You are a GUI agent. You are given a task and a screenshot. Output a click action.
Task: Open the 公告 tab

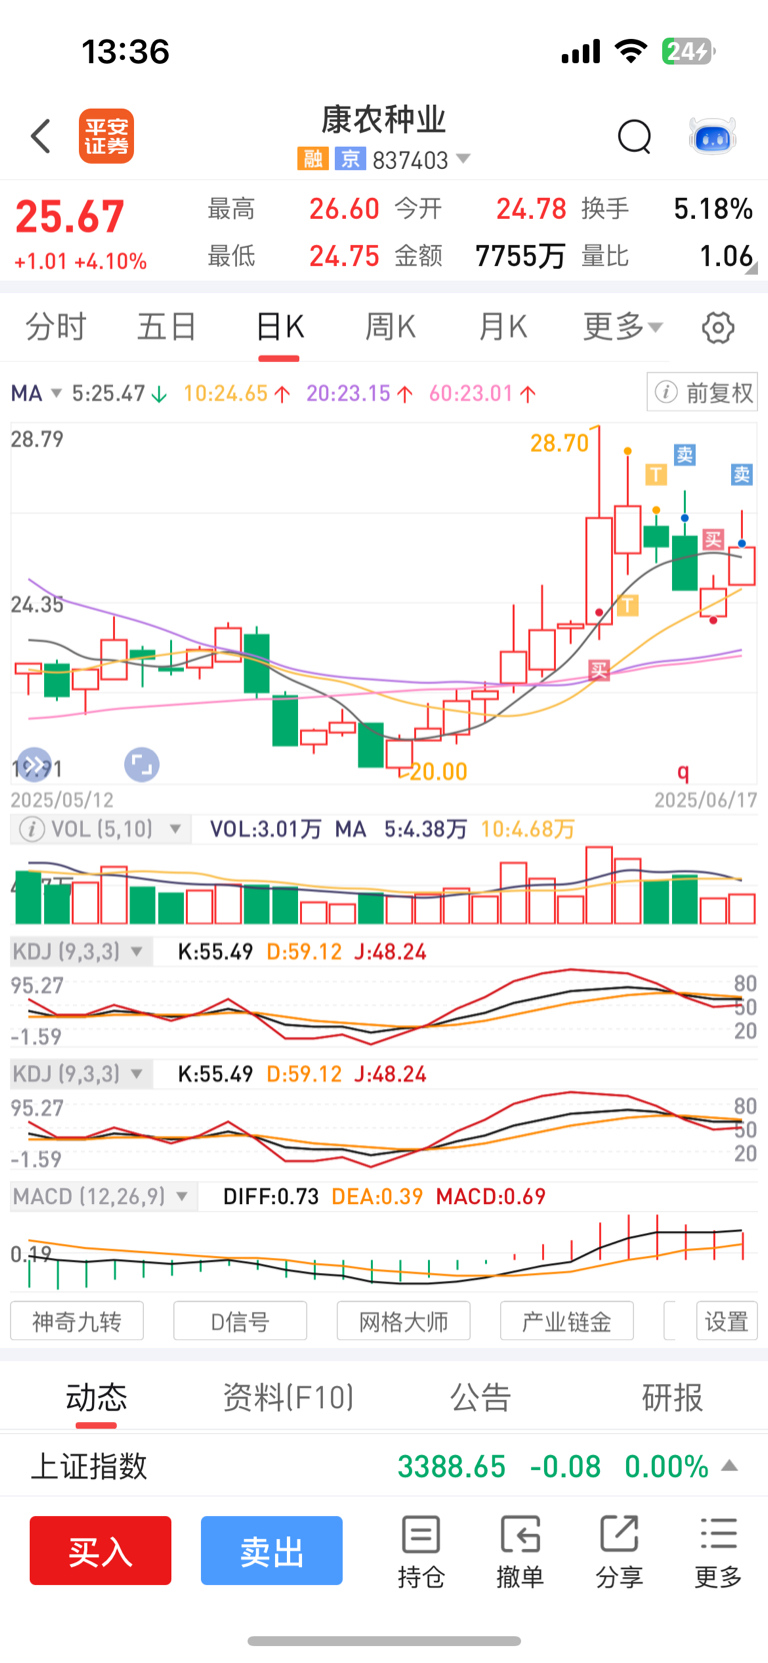[480, 1397]
